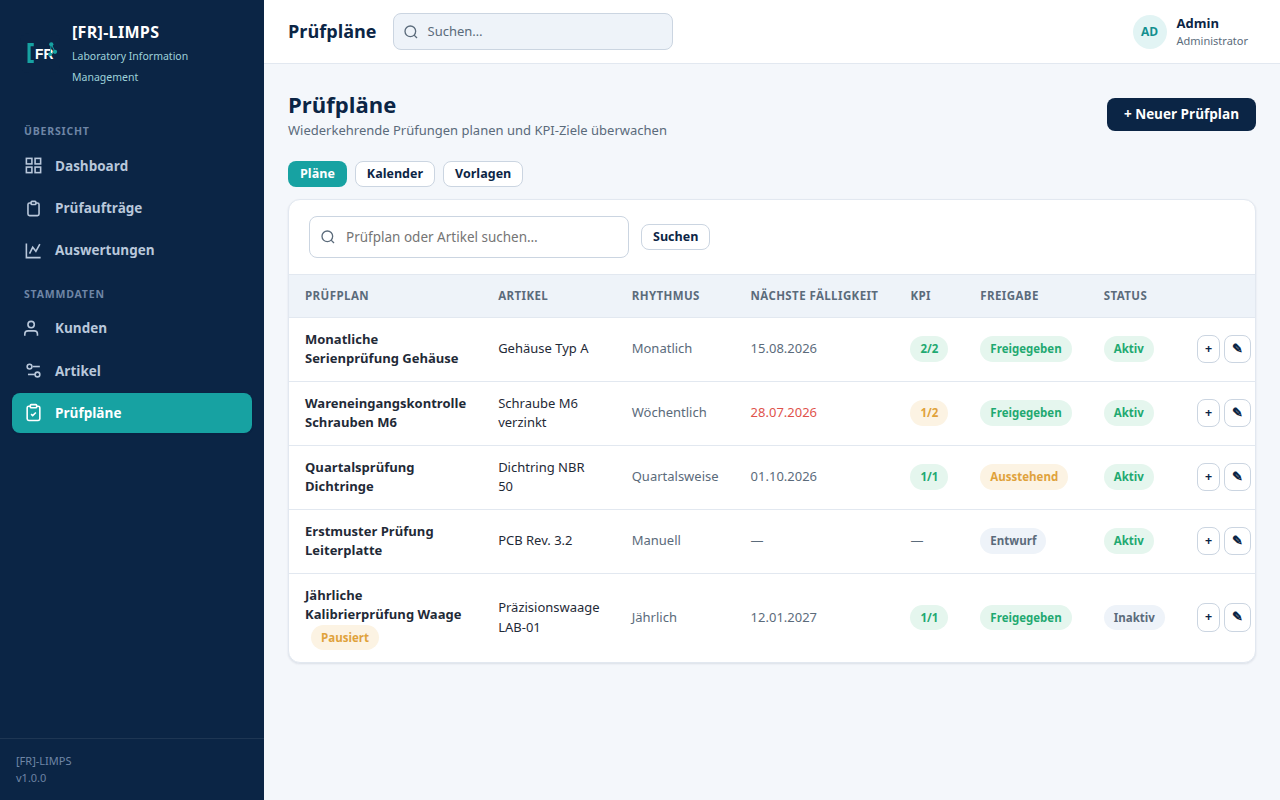Click the Pausiert badge
Image resolution: width=1280 pixels, height=800 pixels.
345,637
